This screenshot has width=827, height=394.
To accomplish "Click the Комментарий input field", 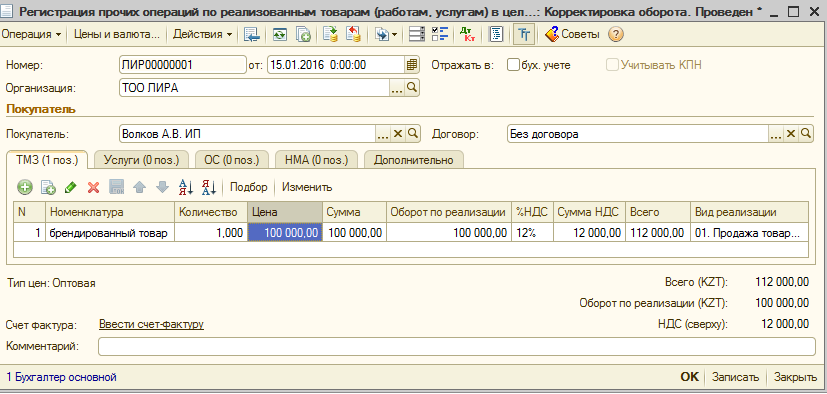I will [x=457, y=347].
